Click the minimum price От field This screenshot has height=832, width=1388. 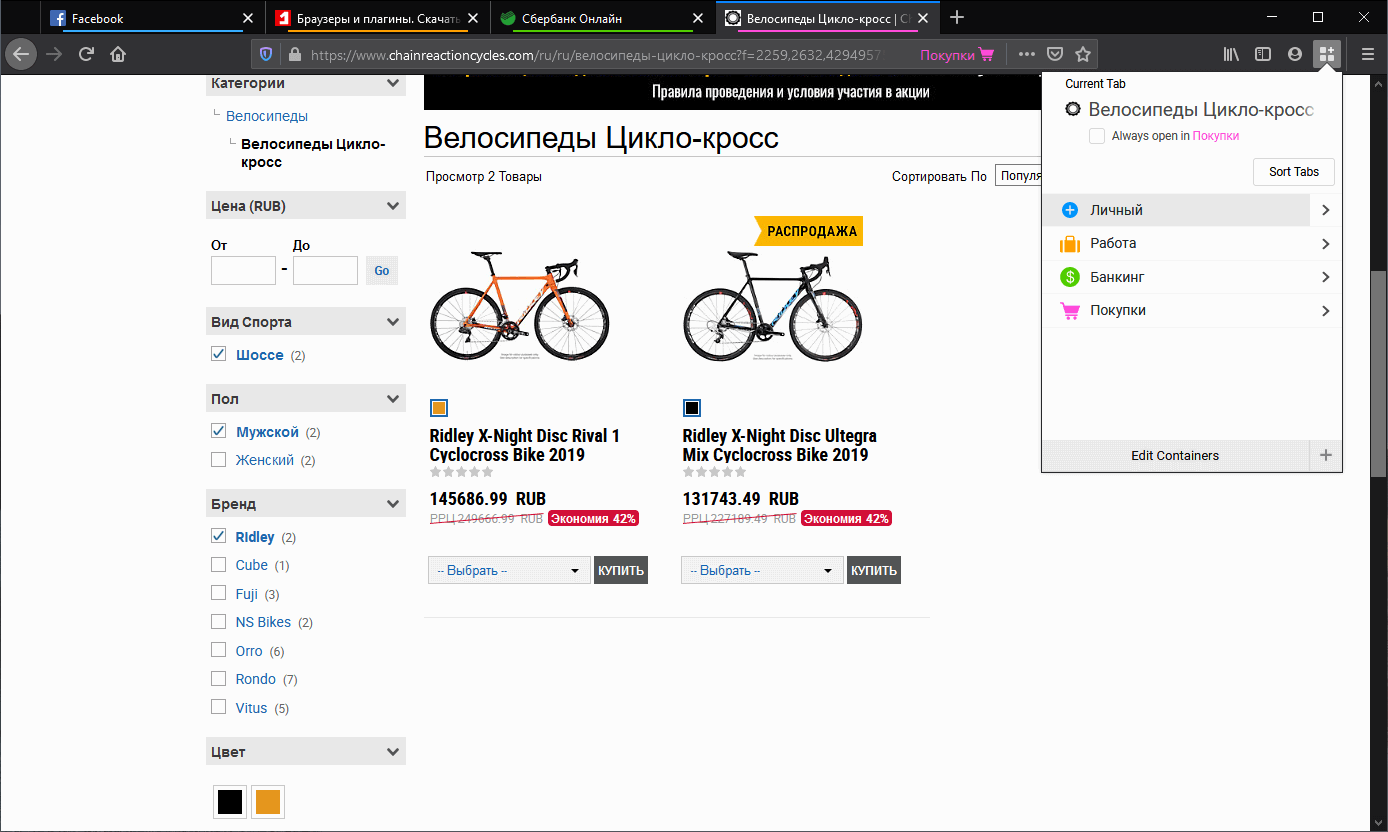coord(243,270)
